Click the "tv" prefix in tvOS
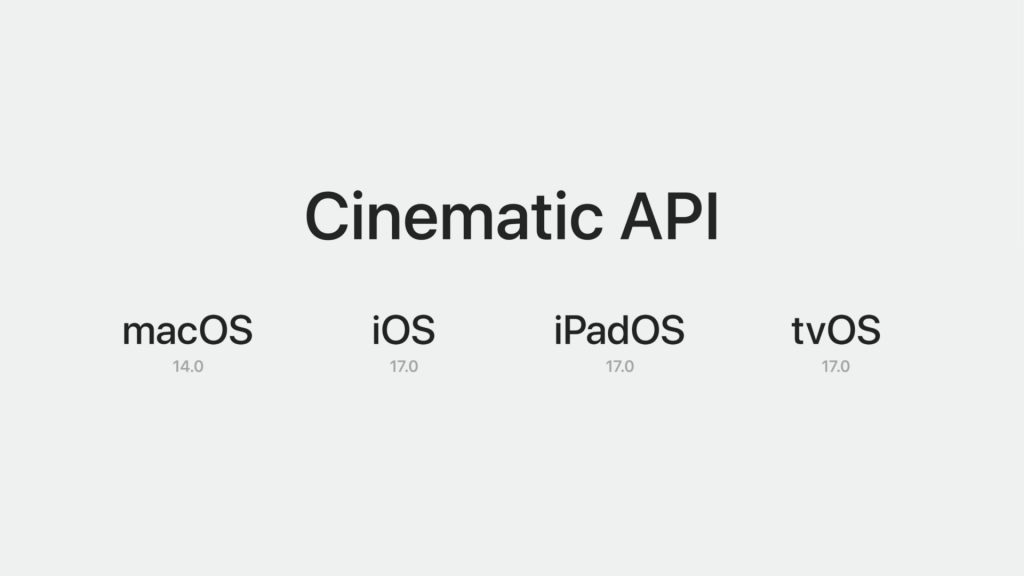1024x576 pixels. click(808, 332)
